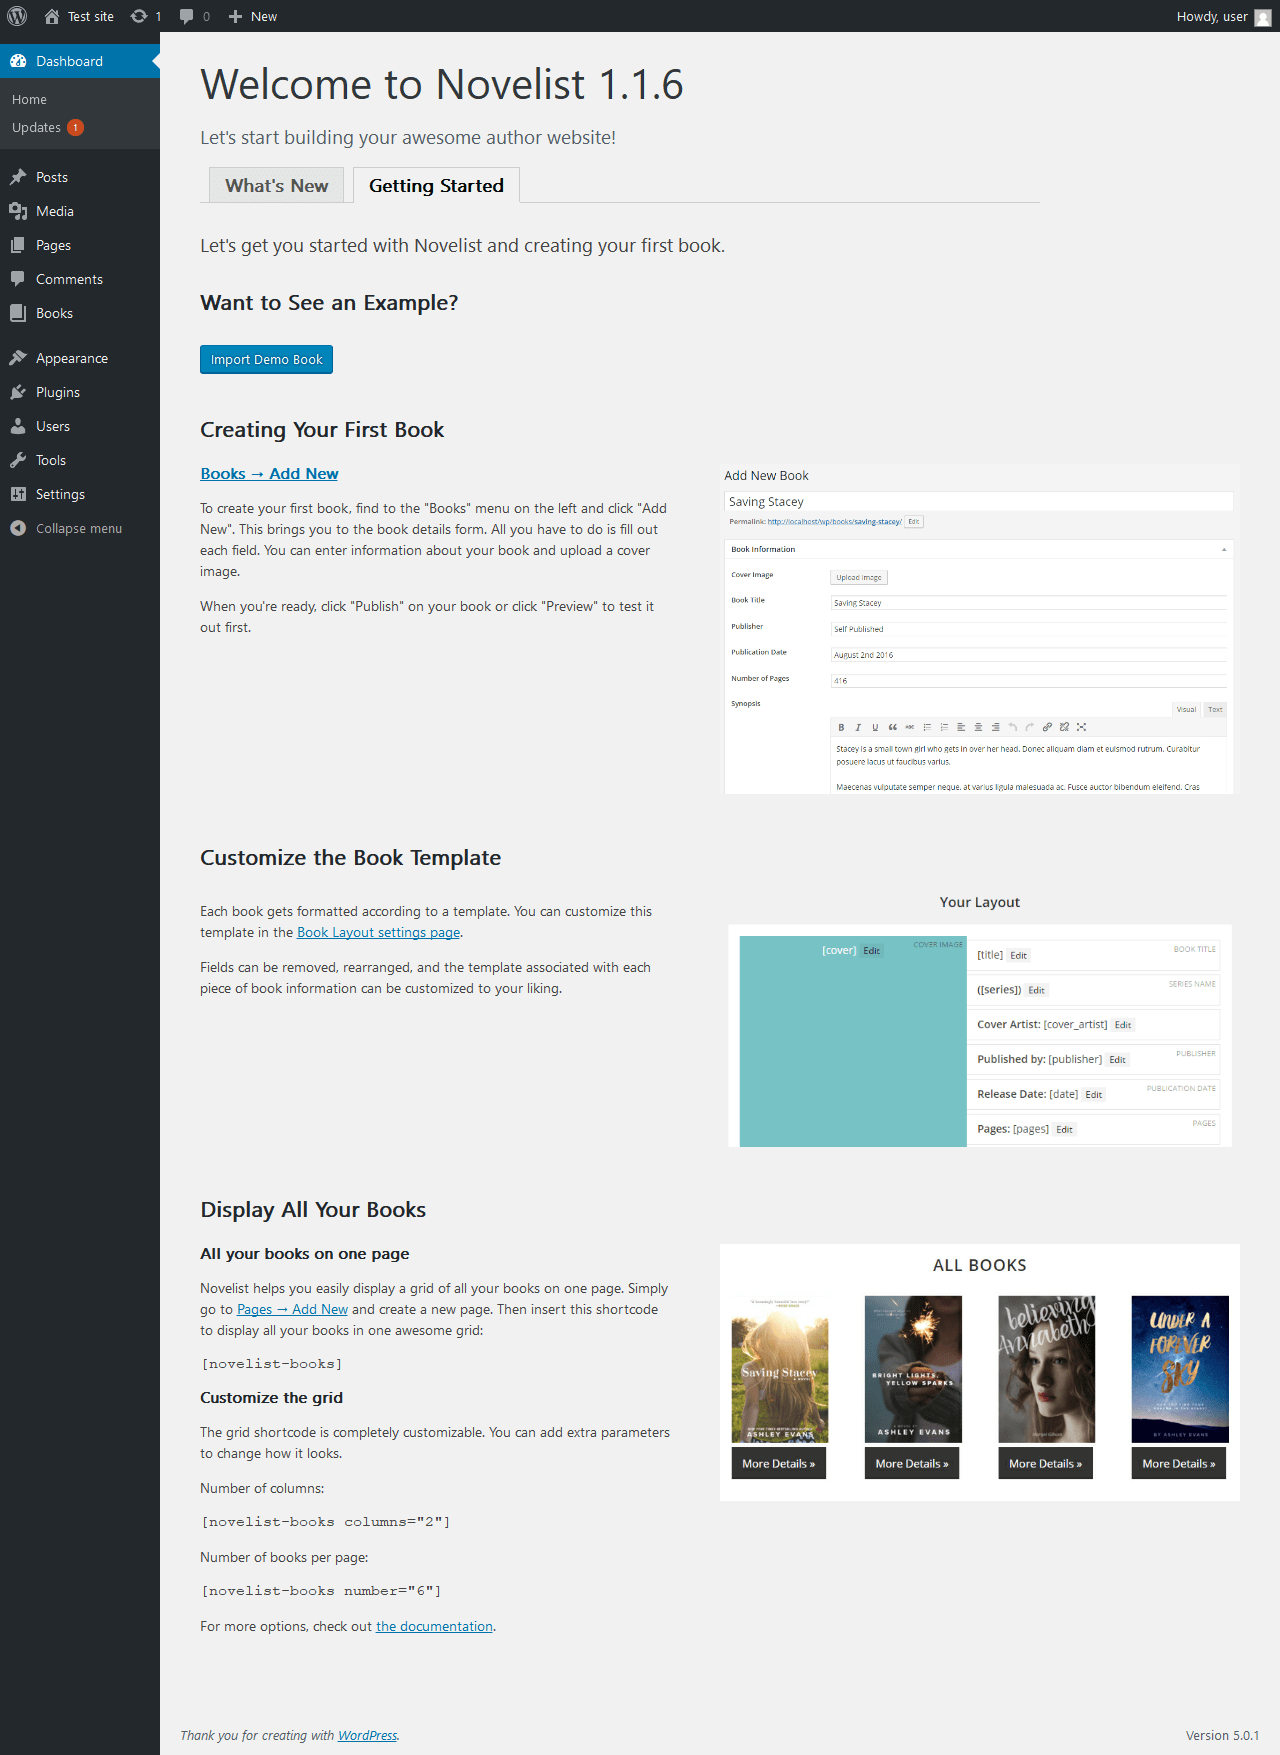
Task: Go to Home under Dashboard
Action: pyautogui.click(x=29, y=100)
